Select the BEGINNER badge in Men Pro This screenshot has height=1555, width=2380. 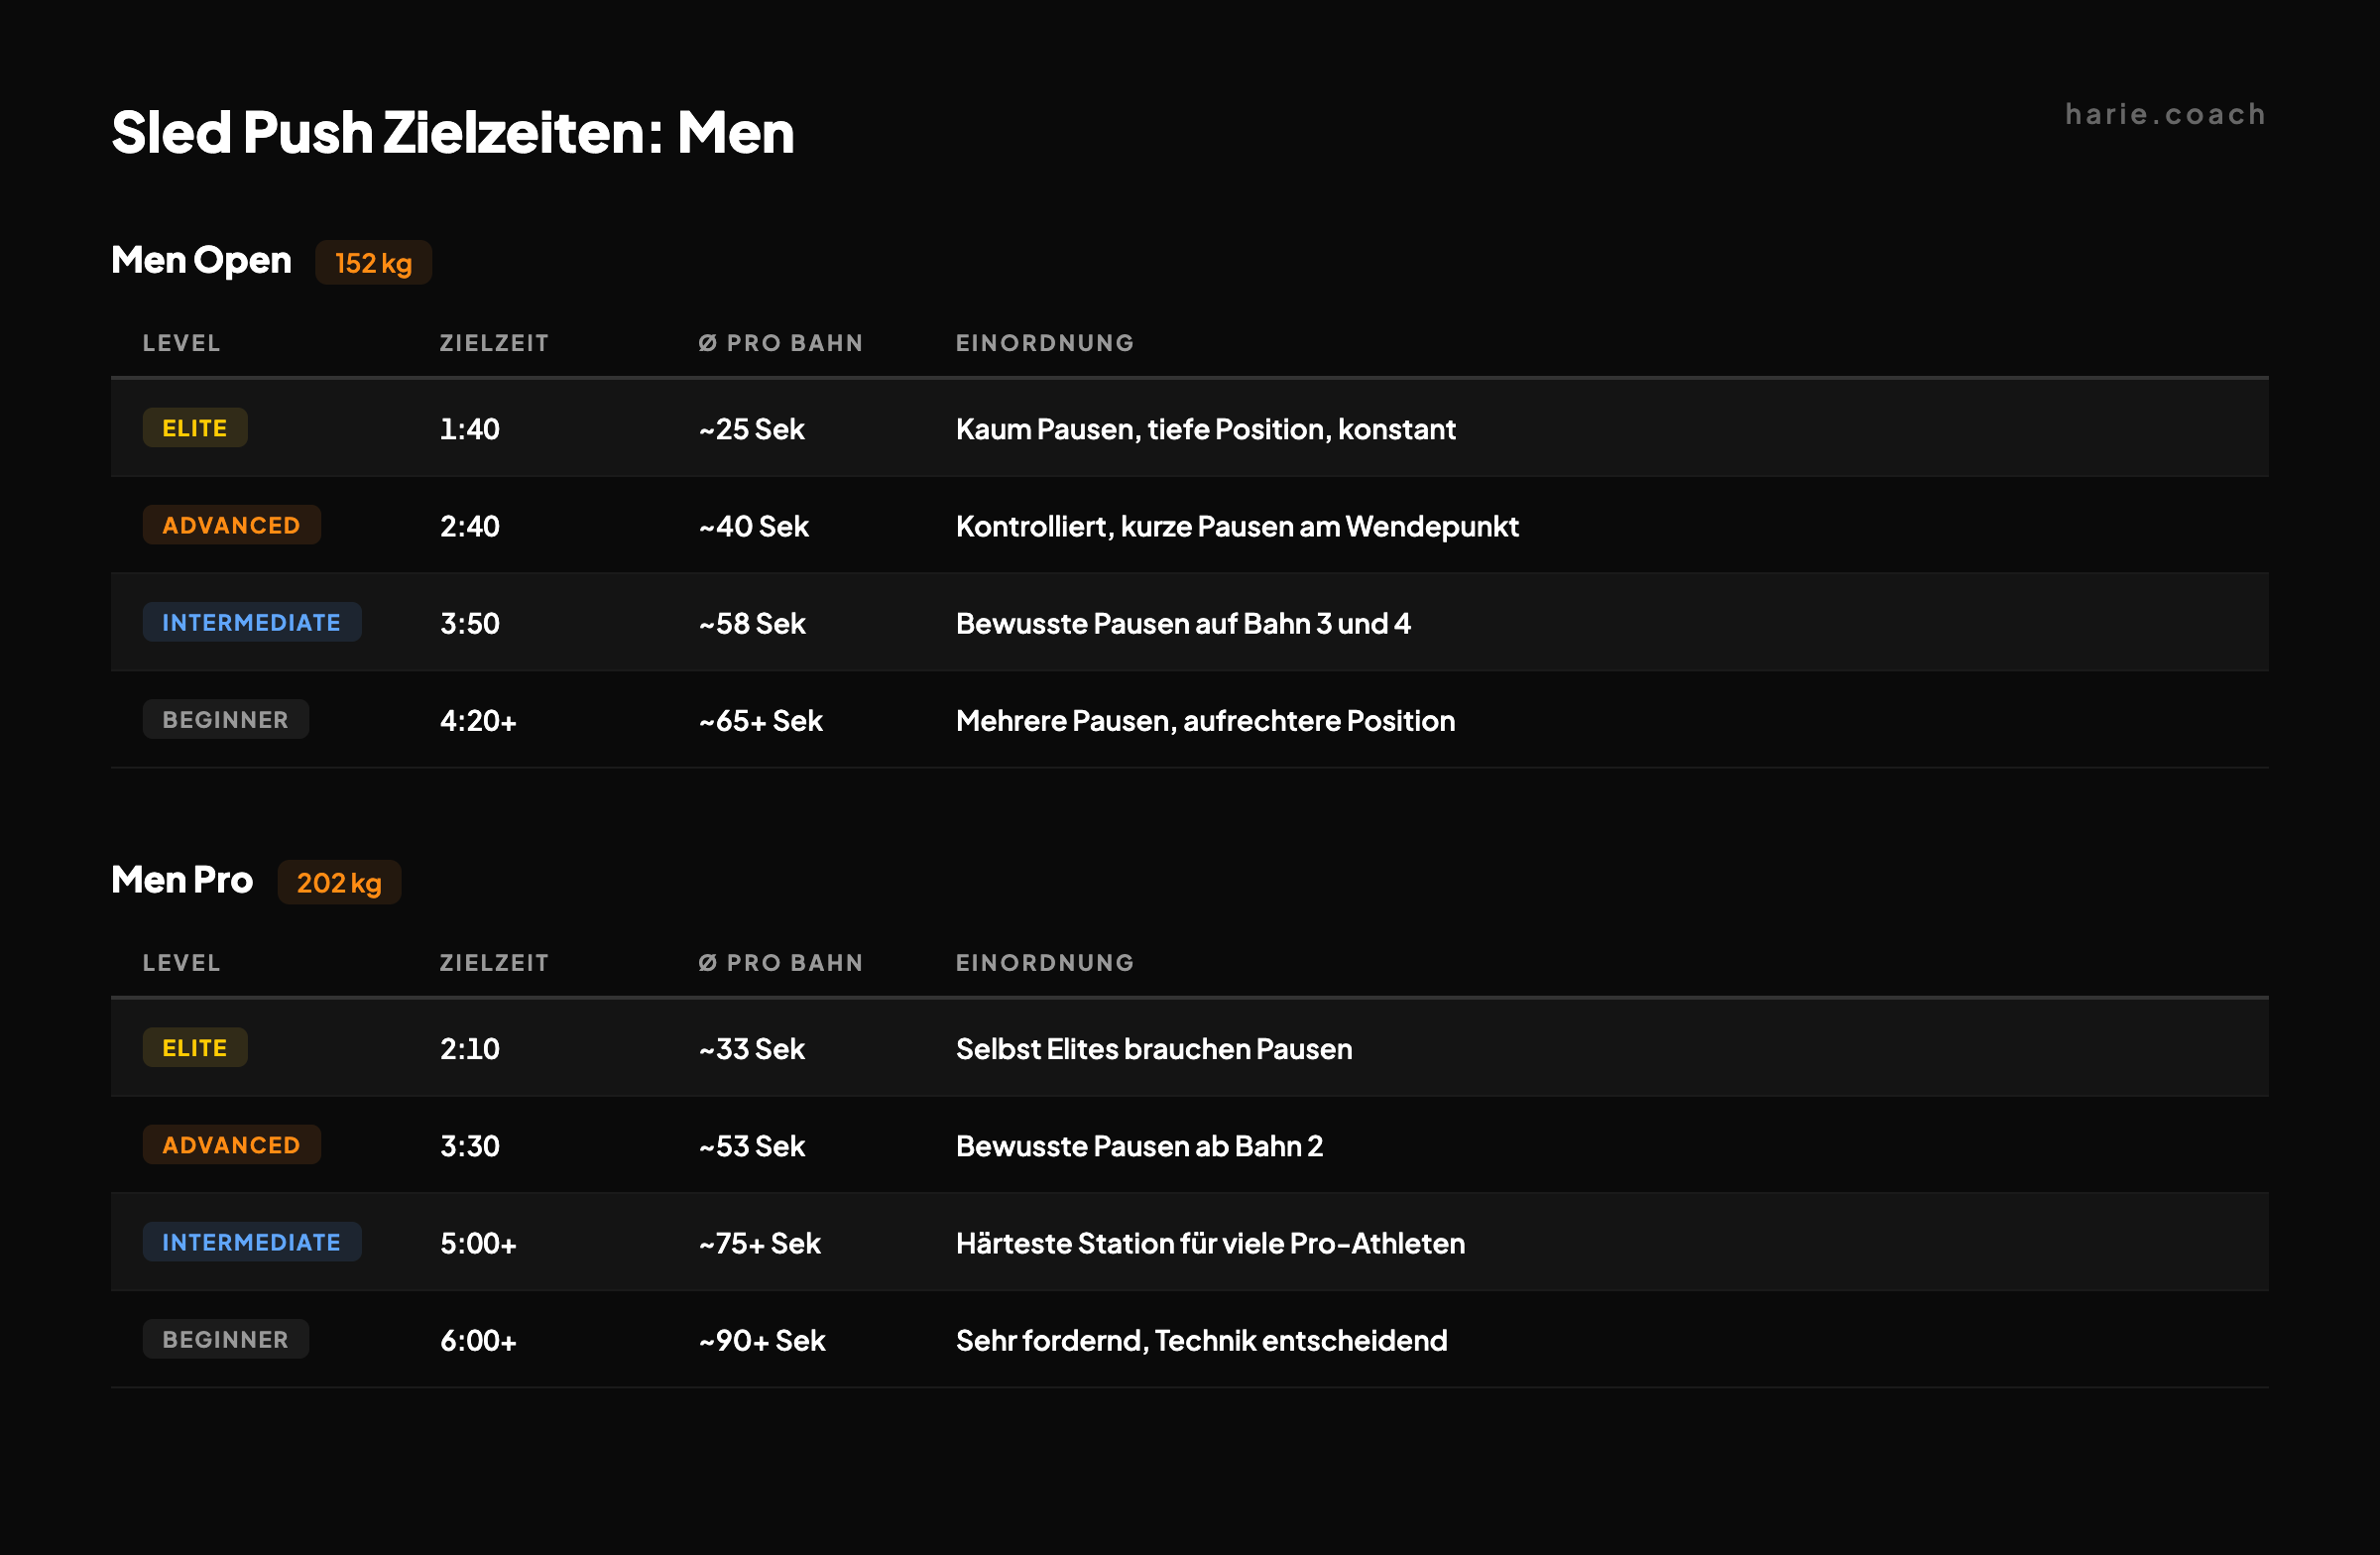225,1339
